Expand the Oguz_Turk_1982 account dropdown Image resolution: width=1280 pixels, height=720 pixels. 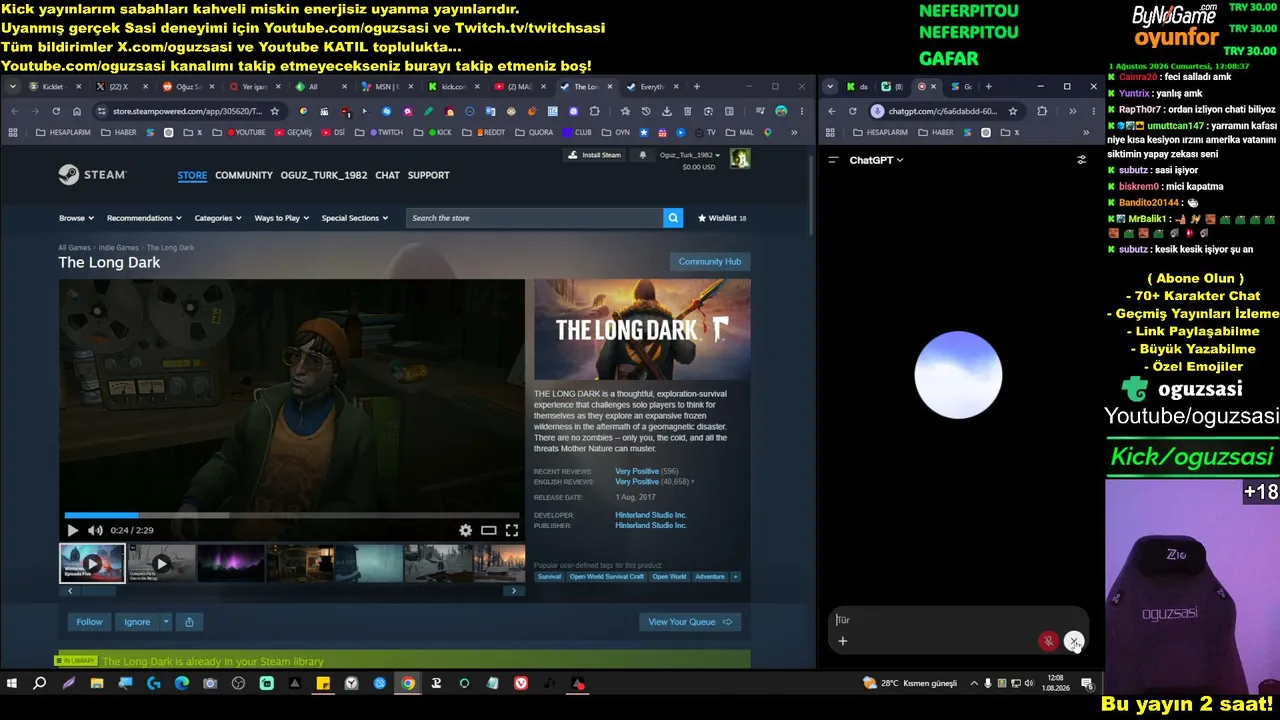coord(690,155)
